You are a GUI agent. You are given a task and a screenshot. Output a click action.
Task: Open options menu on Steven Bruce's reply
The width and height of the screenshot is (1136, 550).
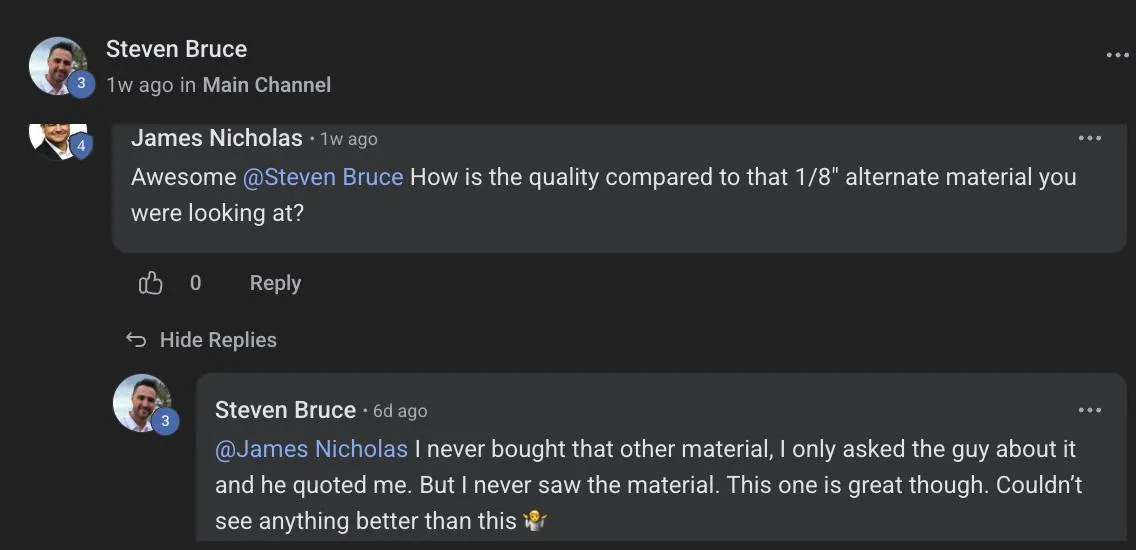coord(1090,410)
